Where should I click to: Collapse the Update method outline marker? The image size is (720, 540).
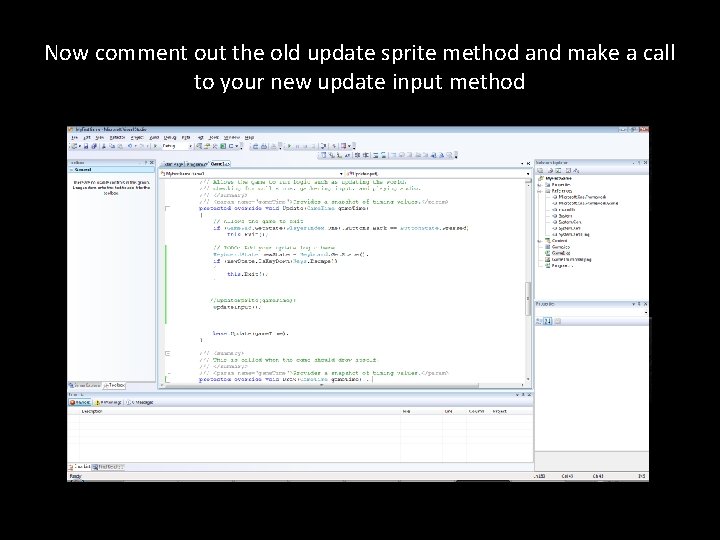point(168,208)
